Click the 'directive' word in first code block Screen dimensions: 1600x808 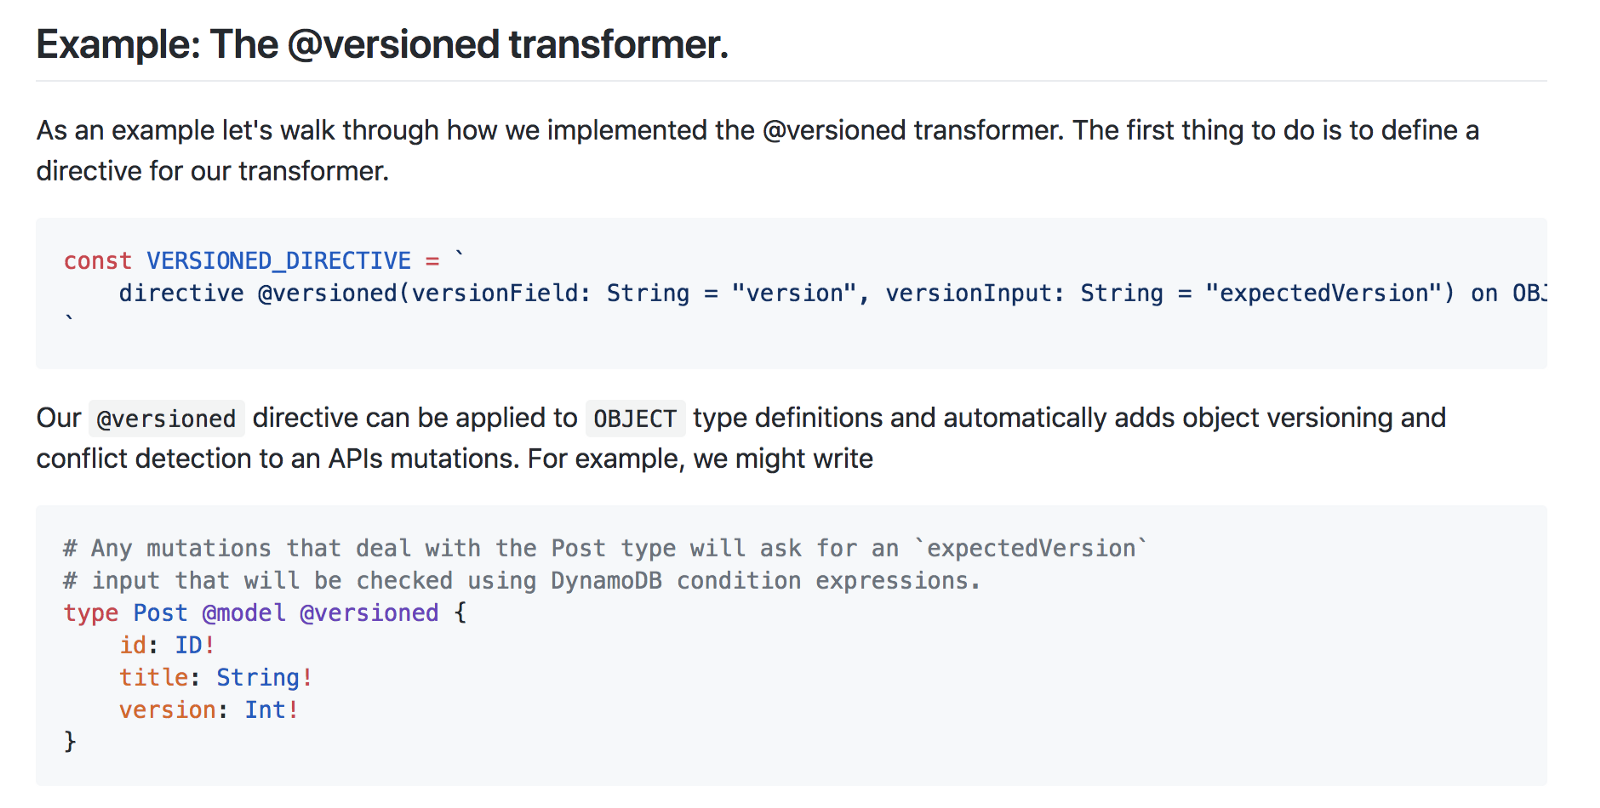[x=181, y=293]
